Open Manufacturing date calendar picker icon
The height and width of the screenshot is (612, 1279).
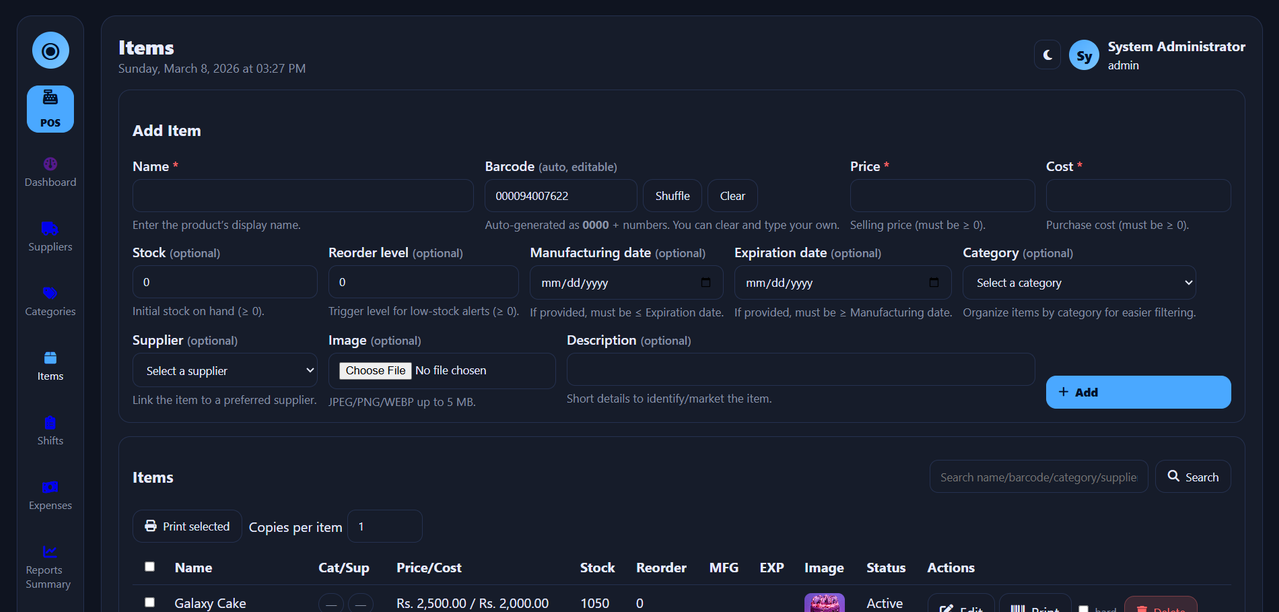706,283
